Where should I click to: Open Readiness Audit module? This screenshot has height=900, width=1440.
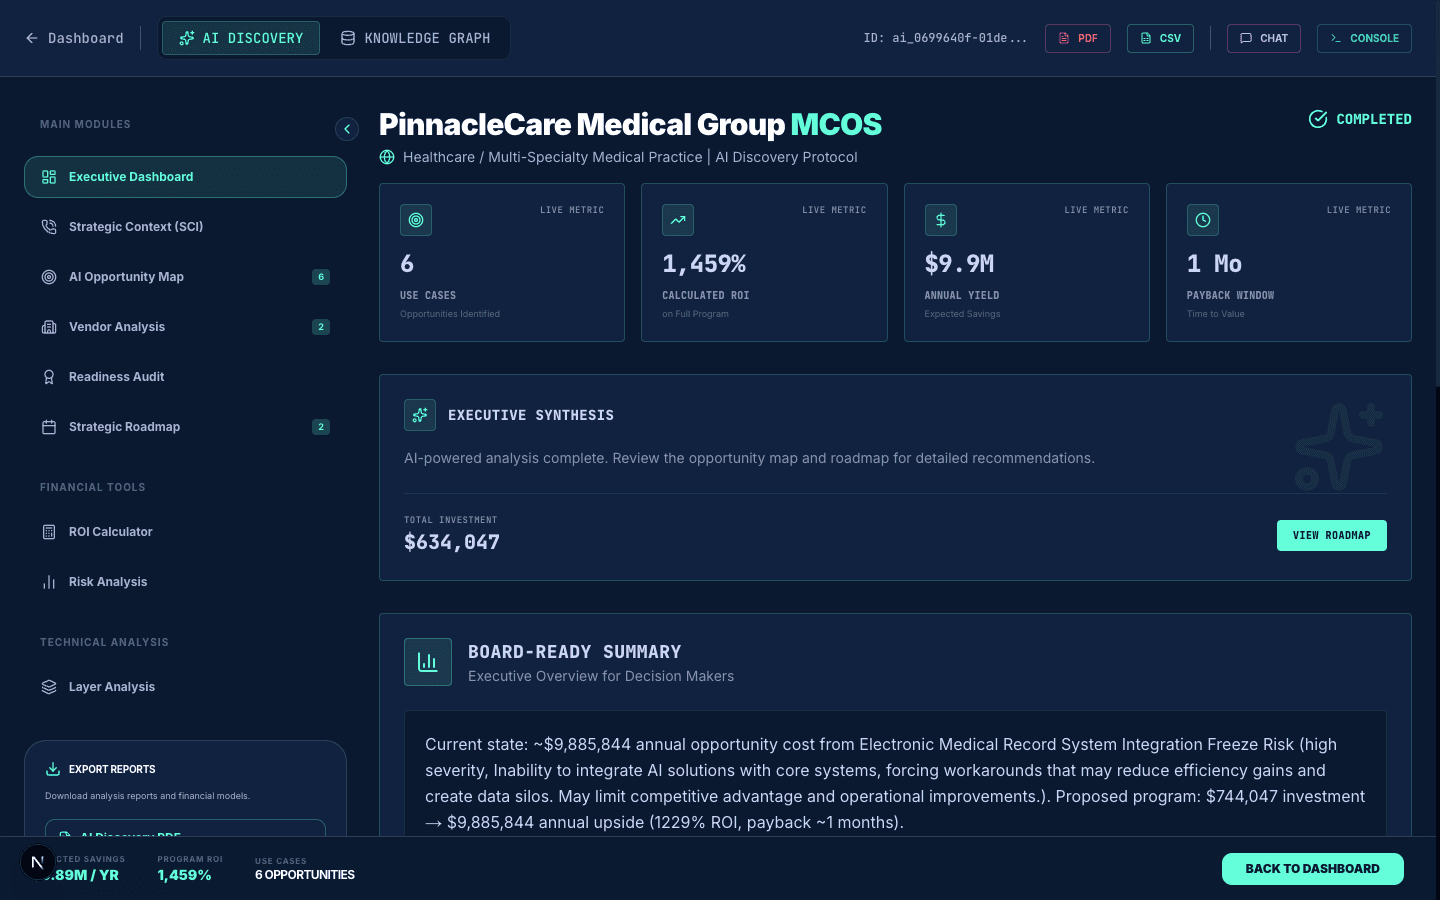point(185,377)
